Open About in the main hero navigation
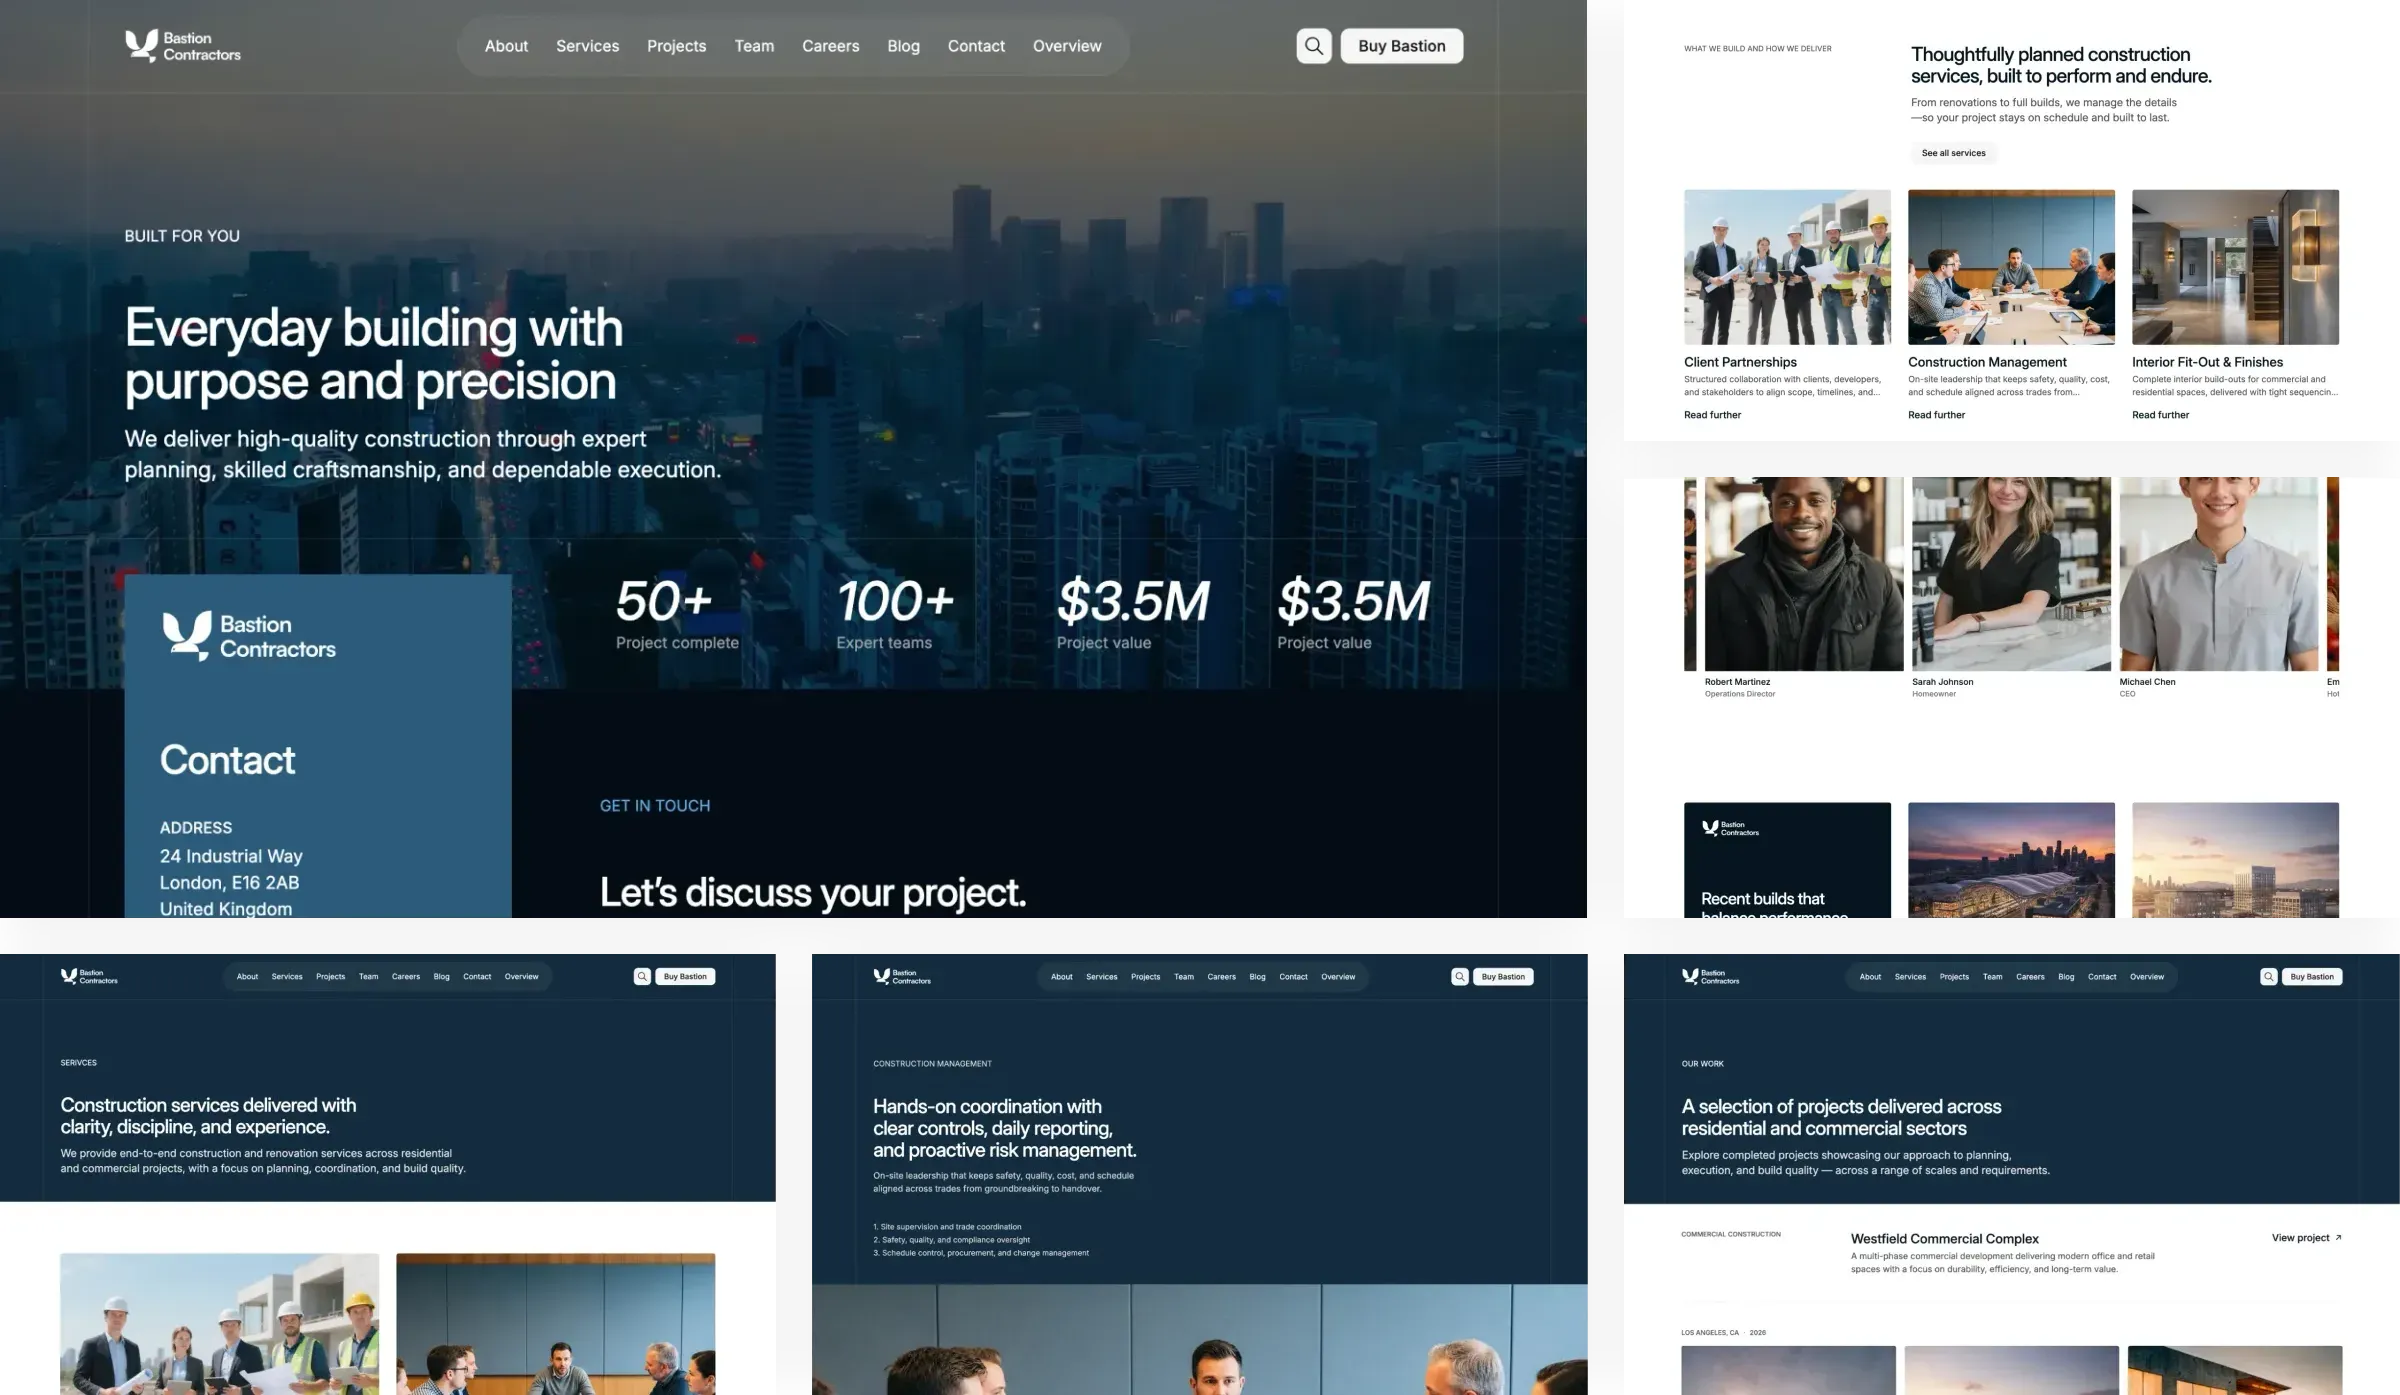This screenshot has width=2400, height=1395. 506,46
